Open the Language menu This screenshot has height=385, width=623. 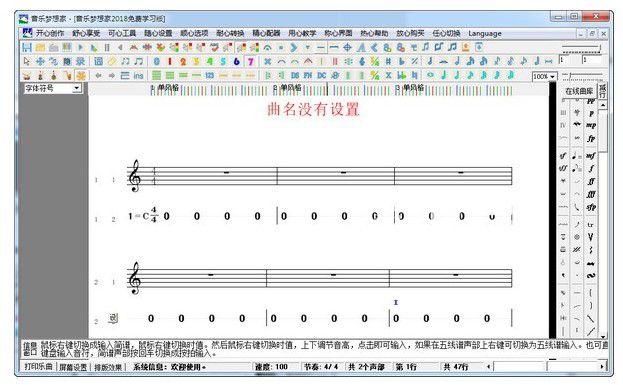484,33
